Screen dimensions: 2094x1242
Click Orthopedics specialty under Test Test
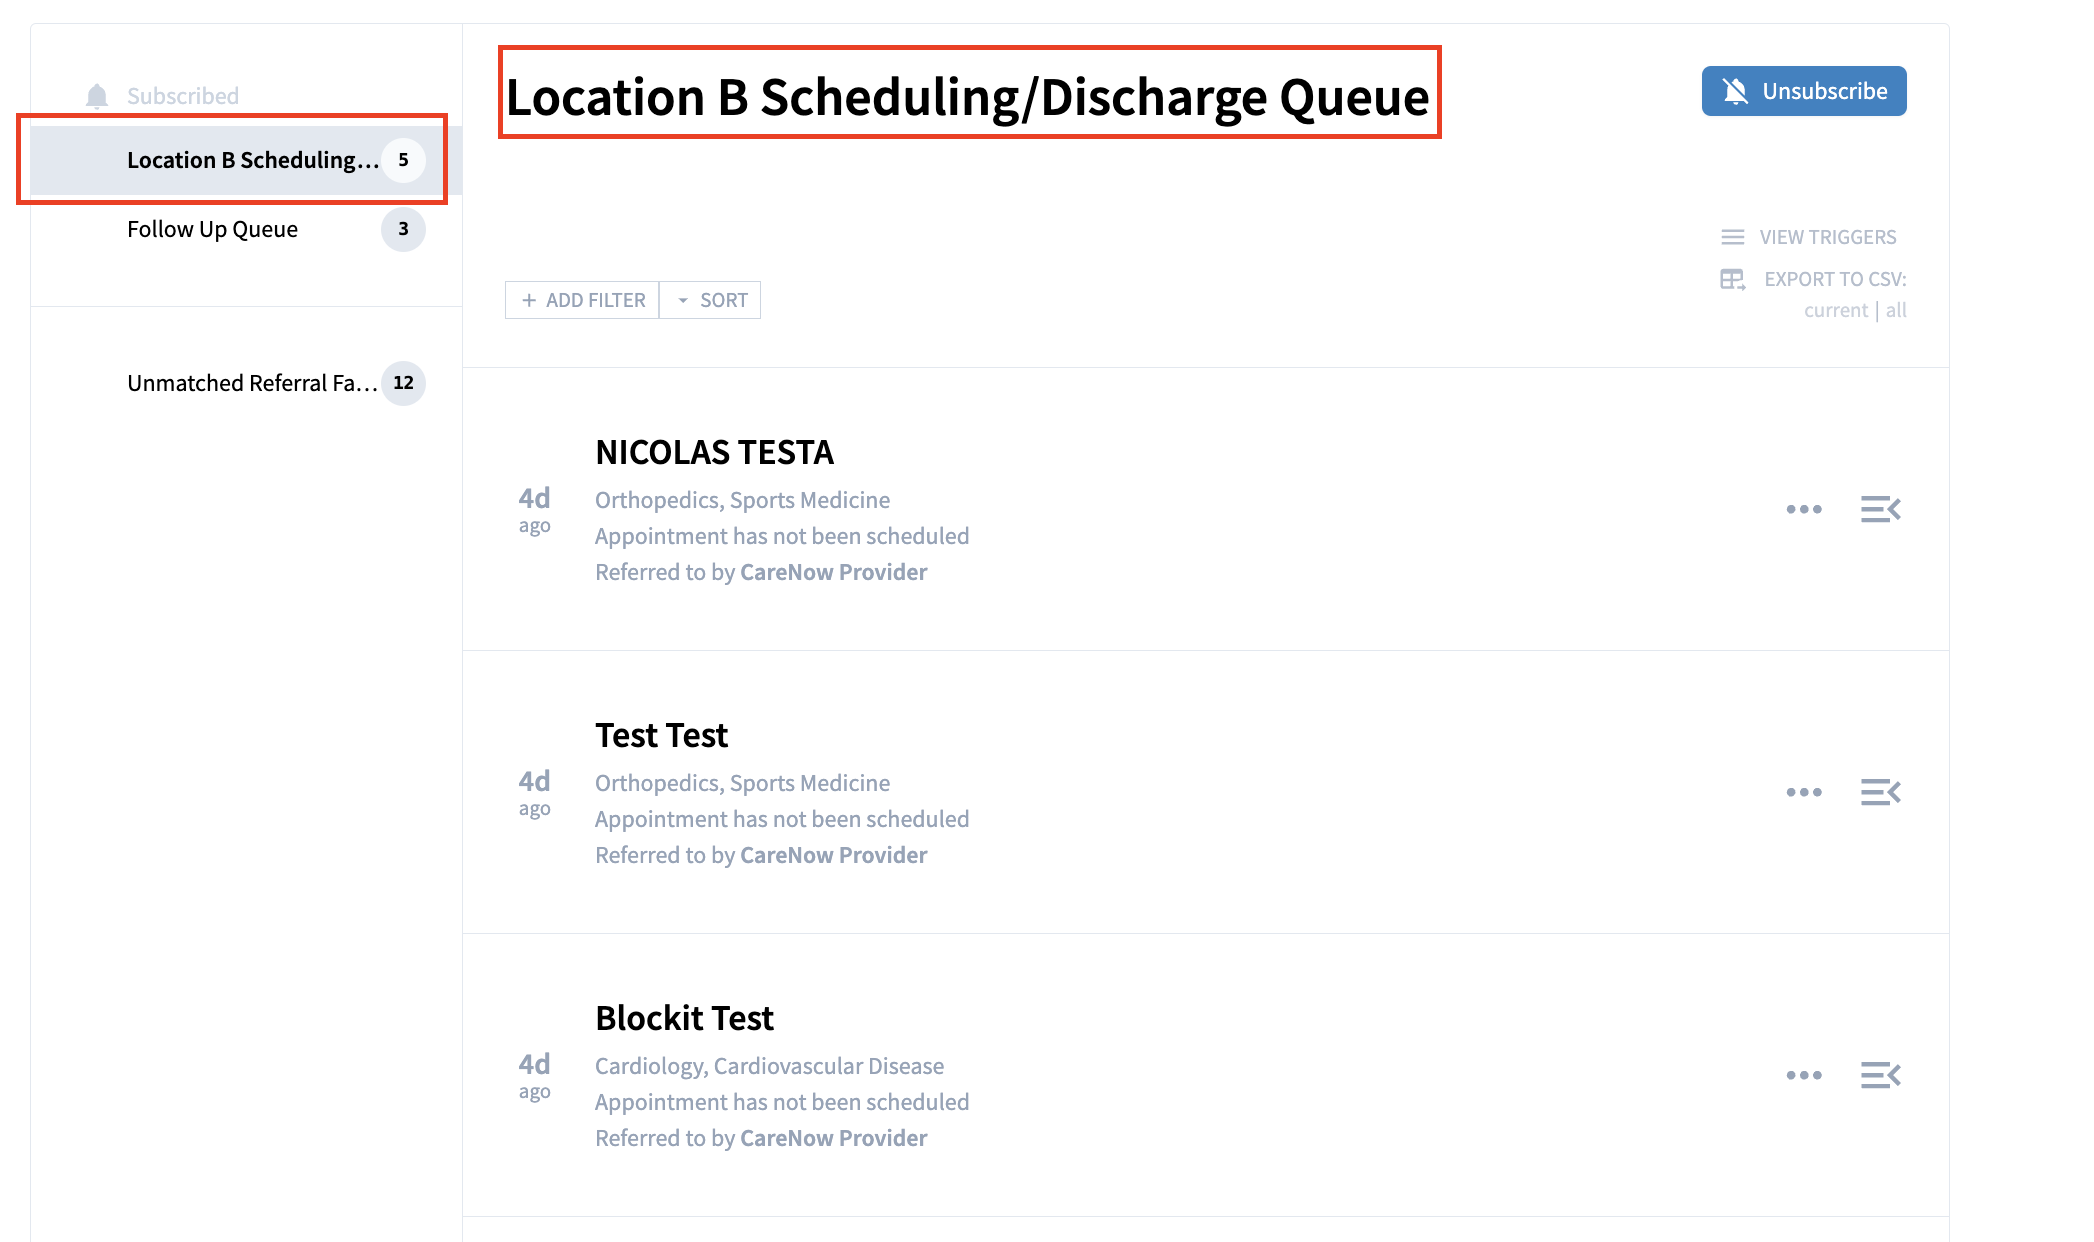tap(742, 783)
